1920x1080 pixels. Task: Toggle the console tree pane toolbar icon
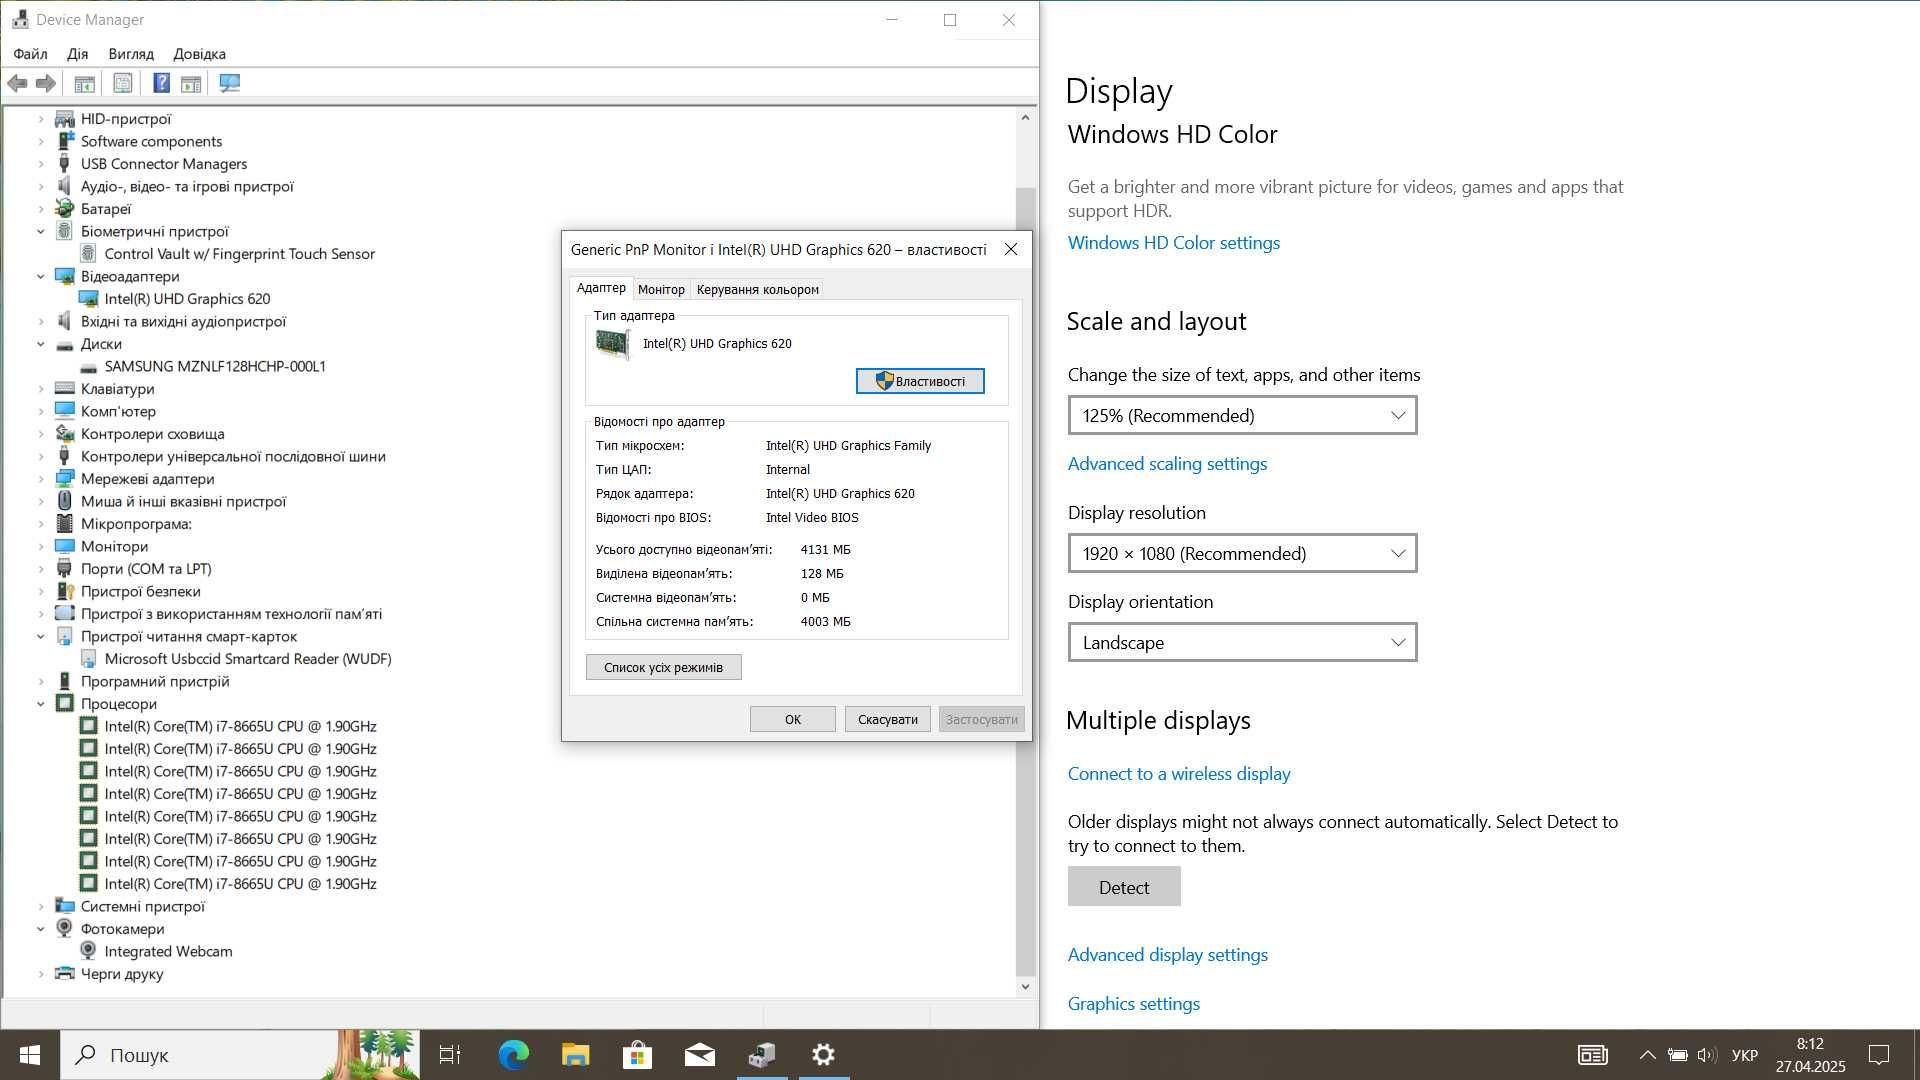[85, 84]
